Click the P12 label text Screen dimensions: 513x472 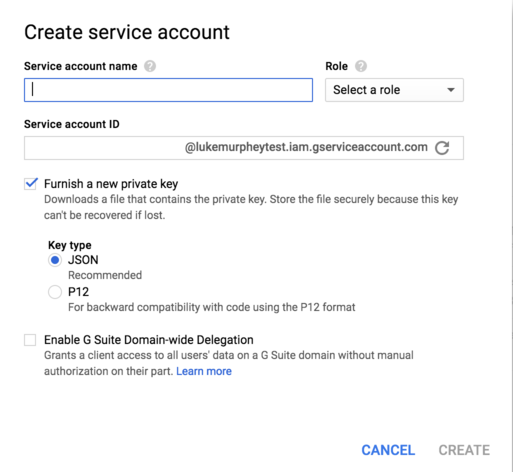(78, 292)
